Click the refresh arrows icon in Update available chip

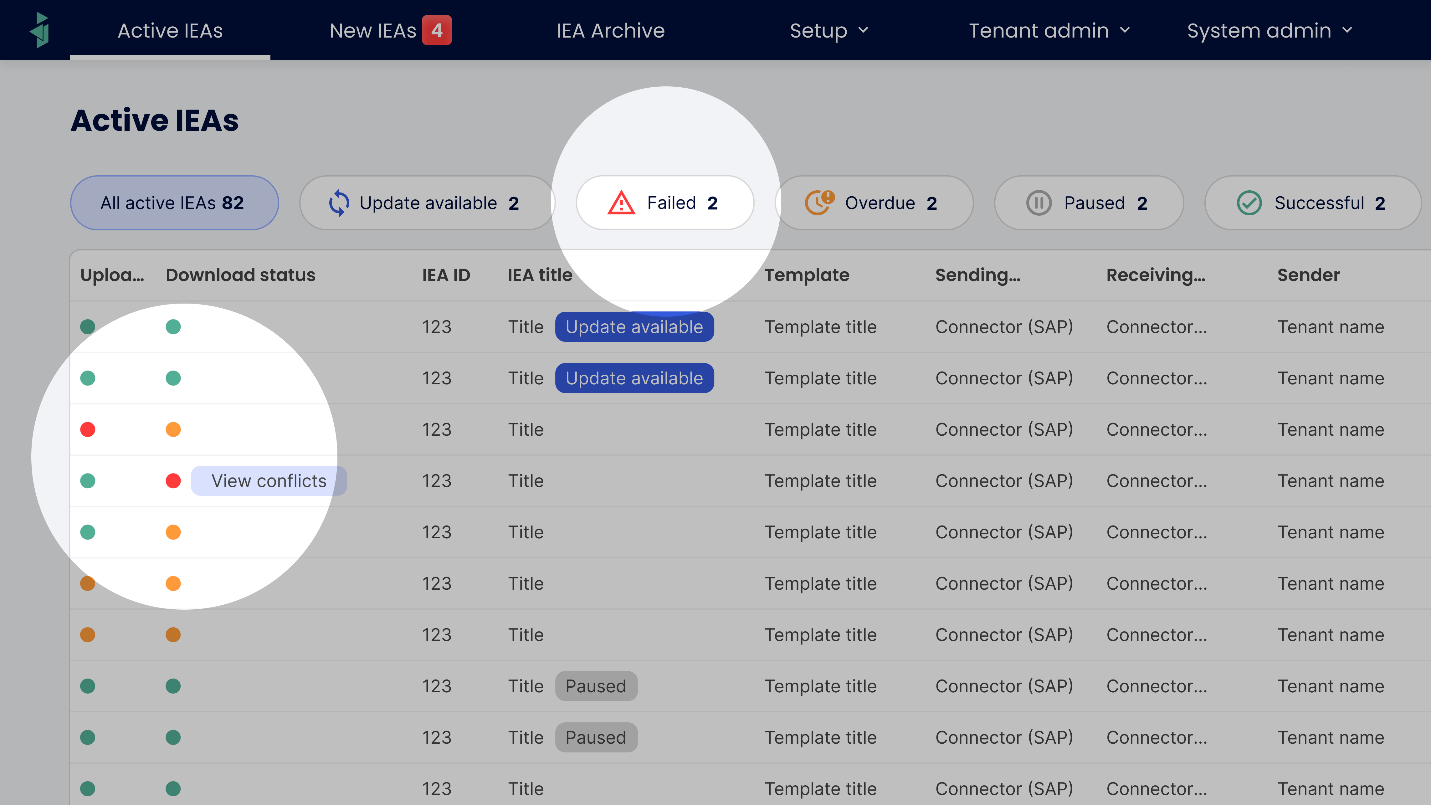click(x=339, y=203)
